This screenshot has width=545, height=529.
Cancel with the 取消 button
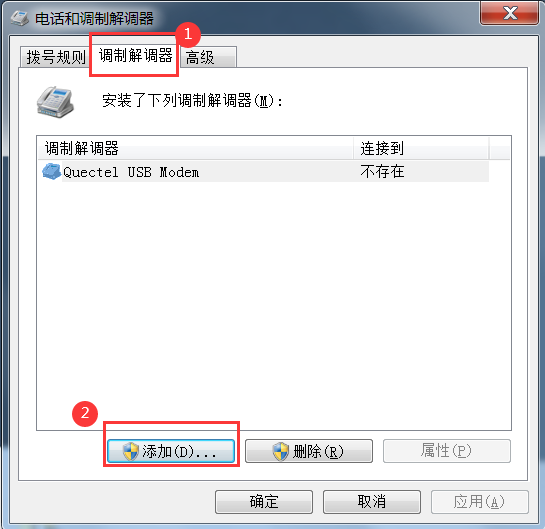372,502
